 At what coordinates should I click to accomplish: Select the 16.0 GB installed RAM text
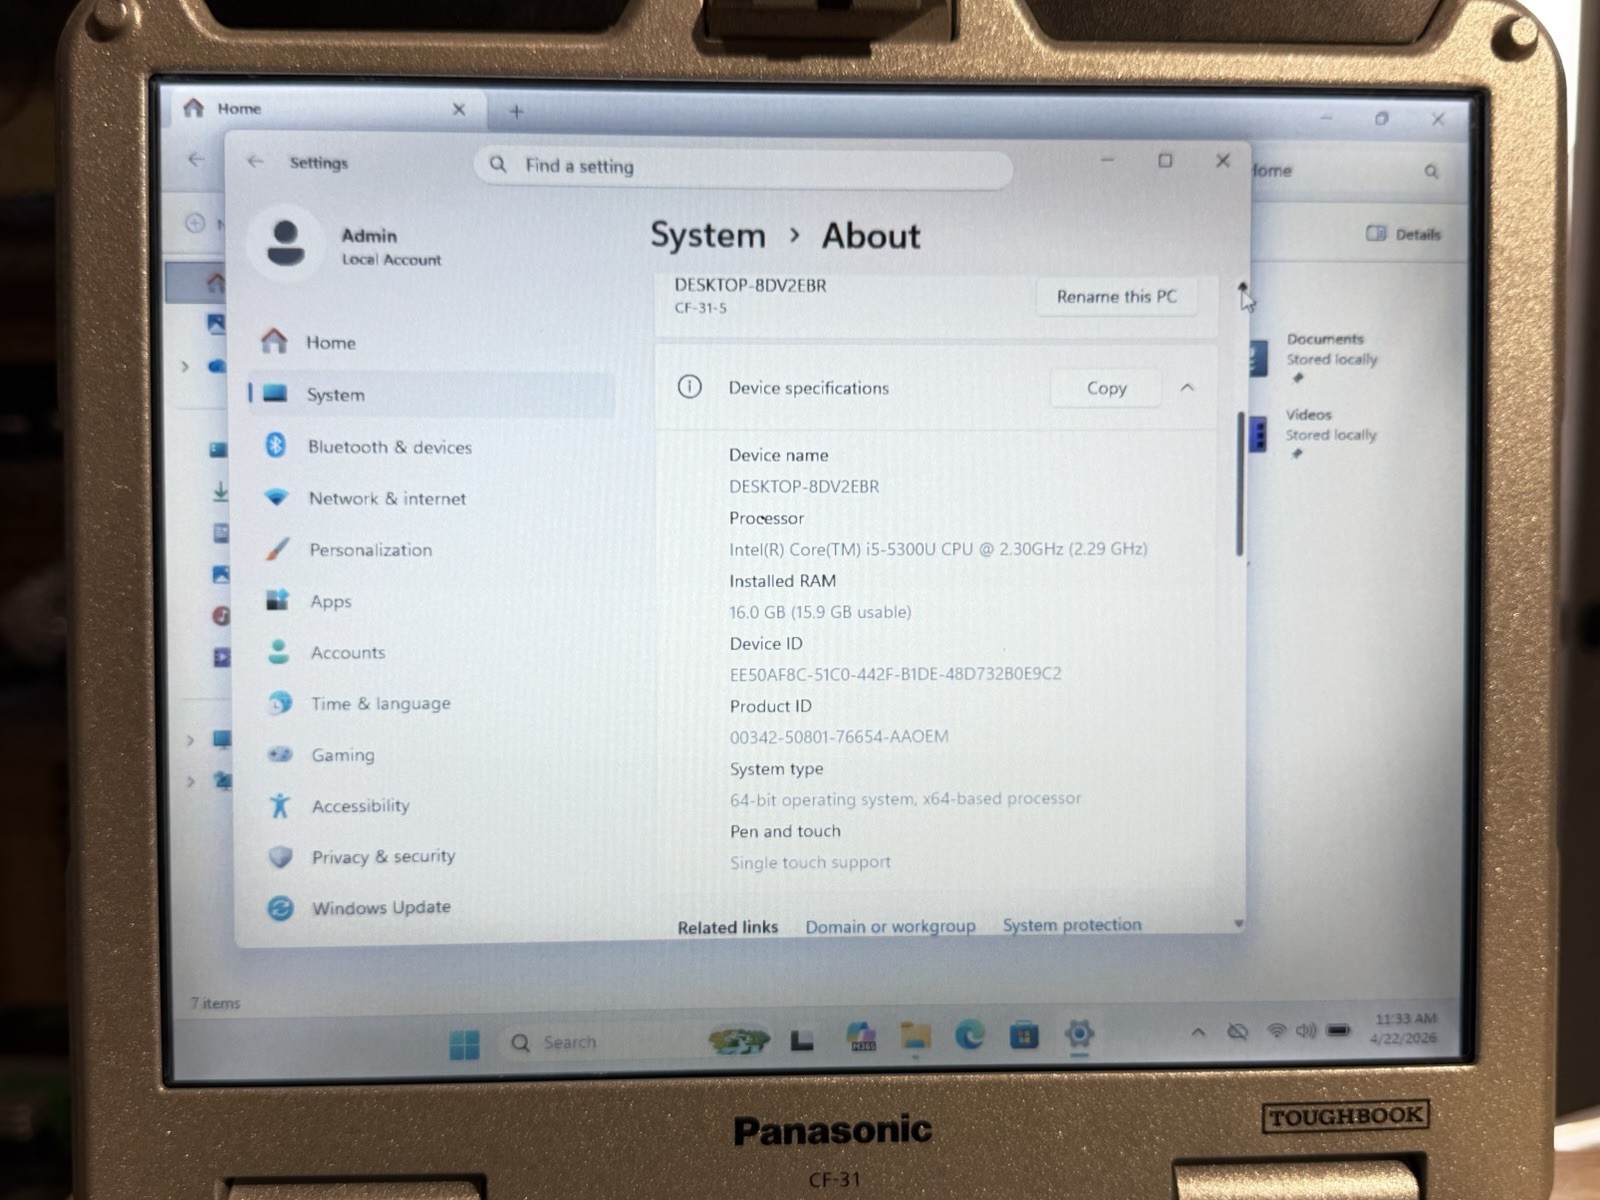[x=820, y=612]
